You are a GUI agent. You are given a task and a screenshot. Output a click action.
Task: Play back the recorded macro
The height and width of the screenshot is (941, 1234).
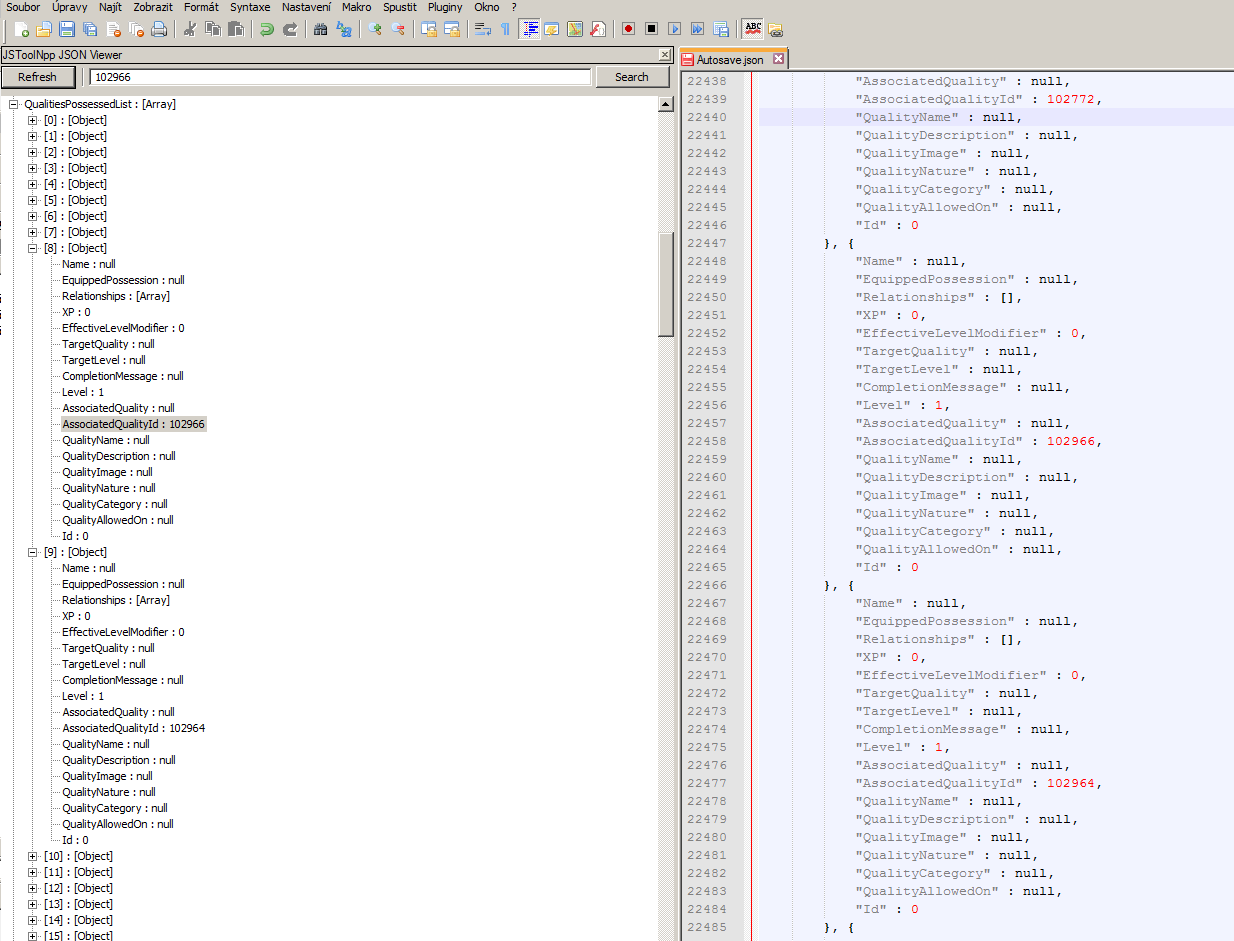[675, 29]
